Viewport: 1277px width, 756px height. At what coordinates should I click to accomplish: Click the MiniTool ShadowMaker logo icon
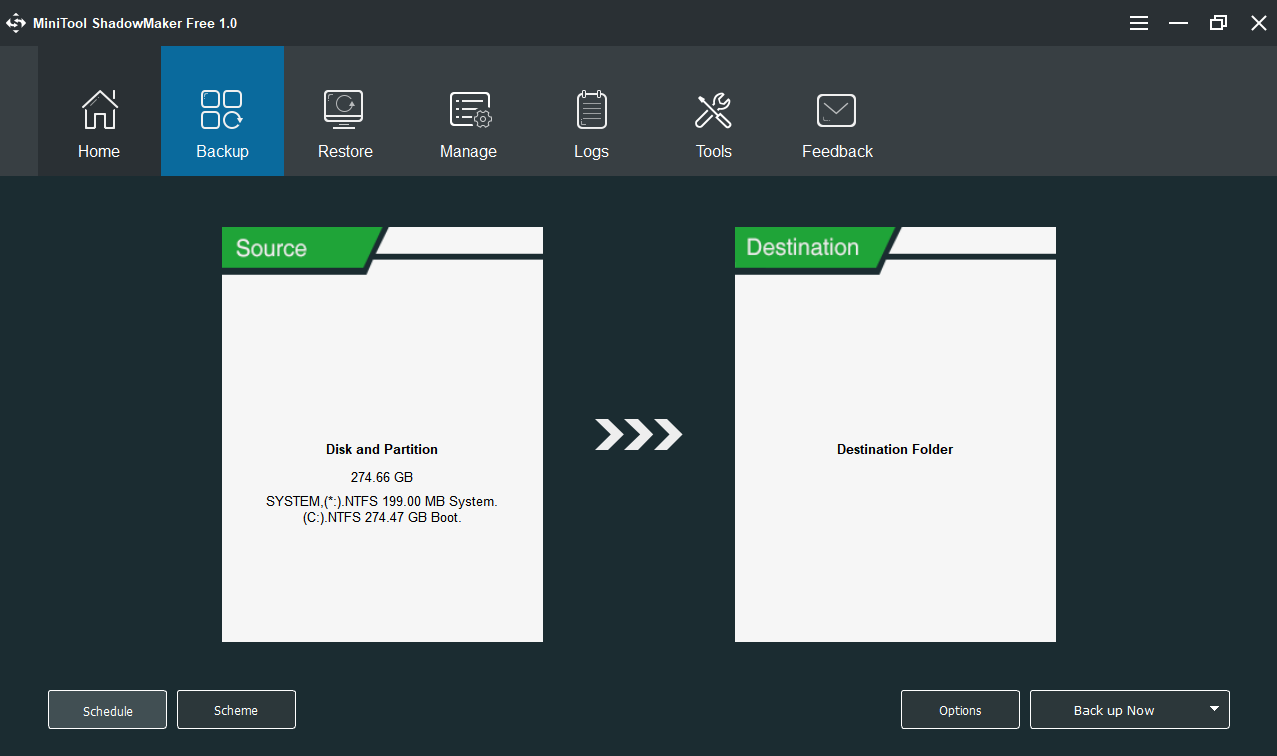16,23
